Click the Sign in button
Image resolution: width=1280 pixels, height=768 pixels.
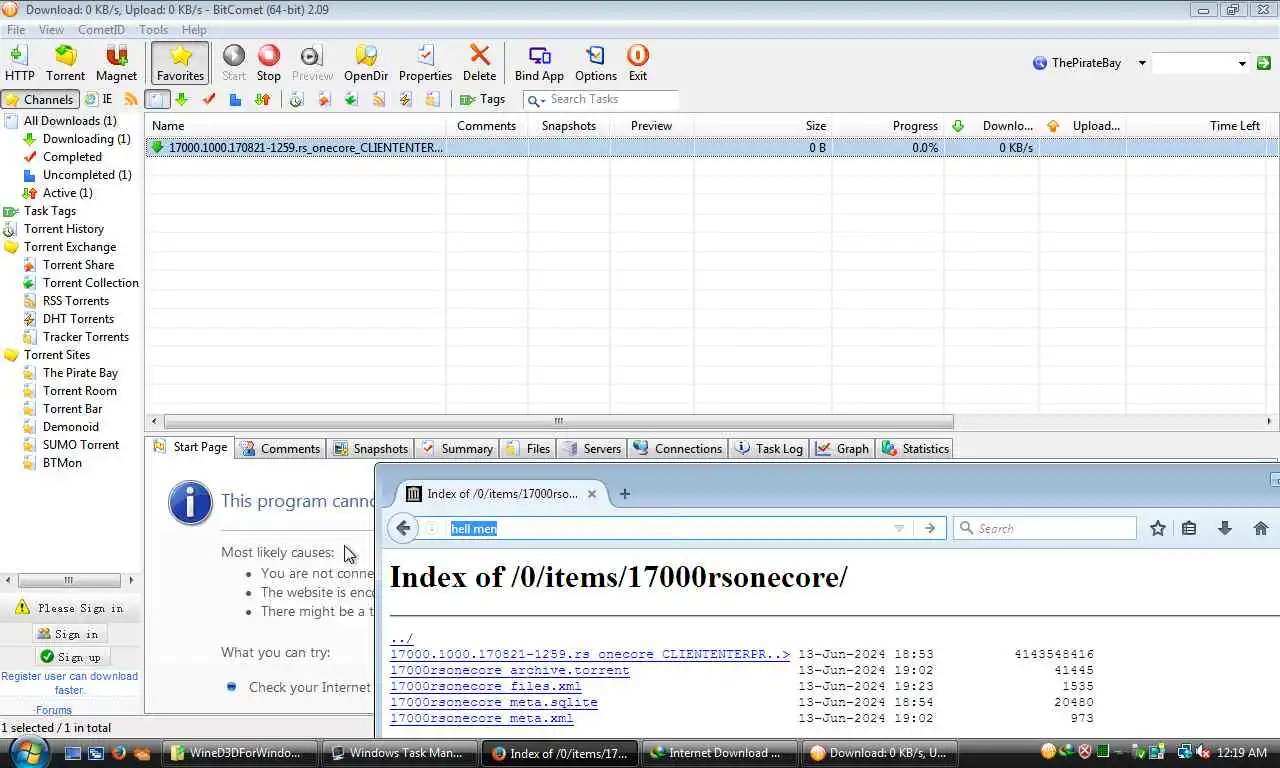68,634
